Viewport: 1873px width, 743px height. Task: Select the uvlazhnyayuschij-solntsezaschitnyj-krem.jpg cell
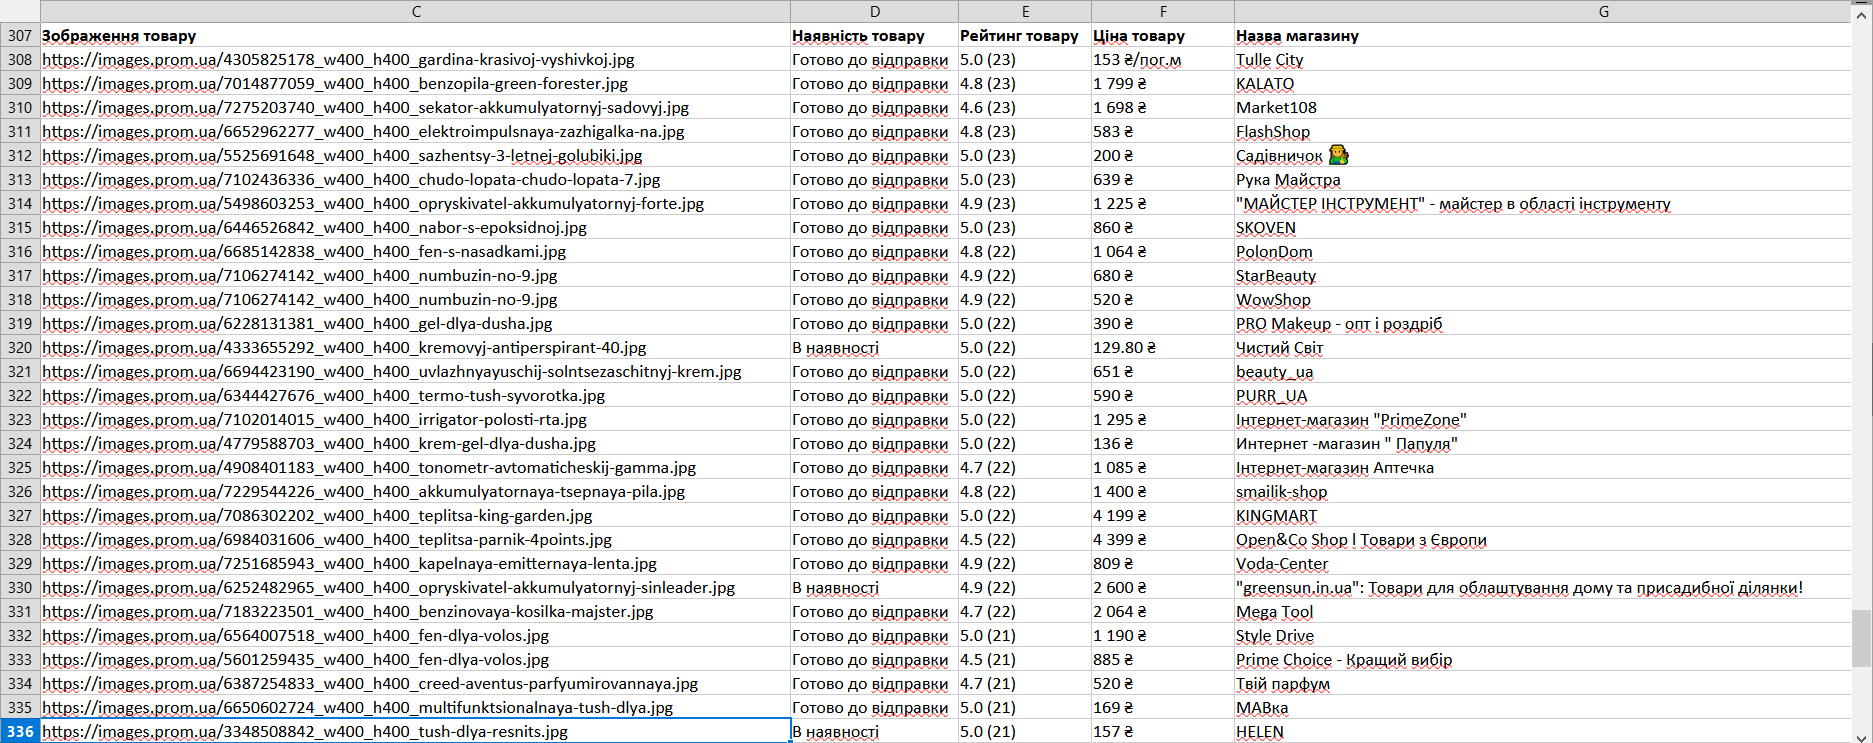tap(415, 371)
